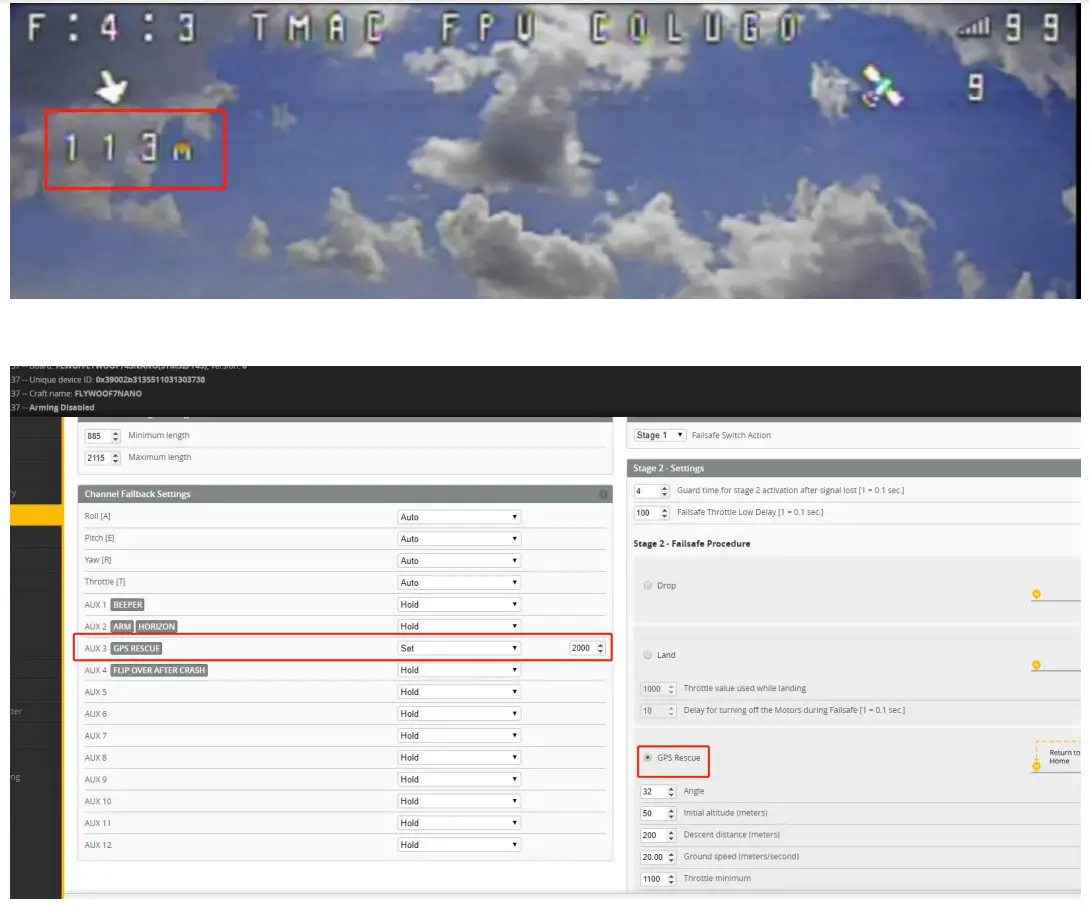The width and height of the screenshot is (1089, 906).
Task: Select the GPS Rescue failsafe radio button
Action: tap(647, 757)
